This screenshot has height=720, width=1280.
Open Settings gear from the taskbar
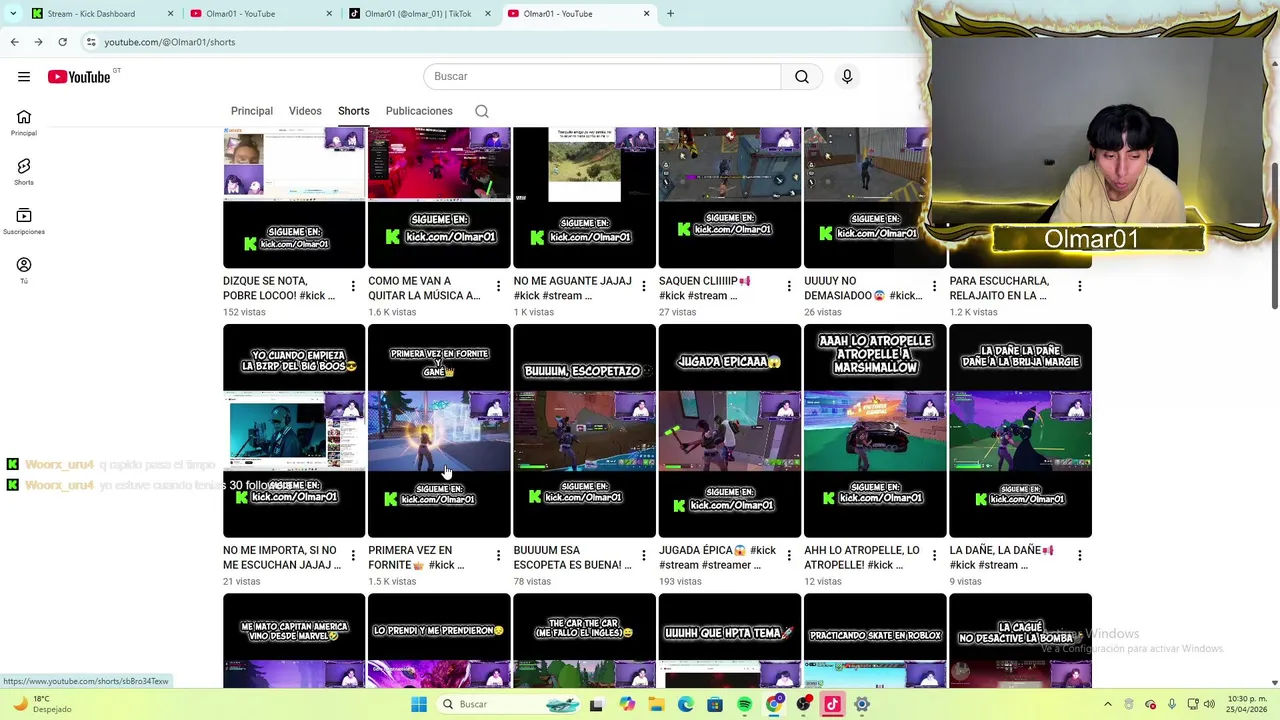coord(862,704)
